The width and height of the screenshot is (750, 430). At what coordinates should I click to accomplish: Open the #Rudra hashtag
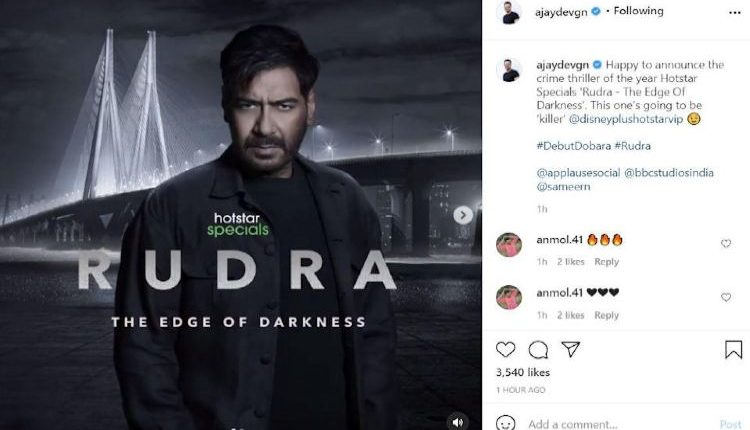click(x=632, y=146)
